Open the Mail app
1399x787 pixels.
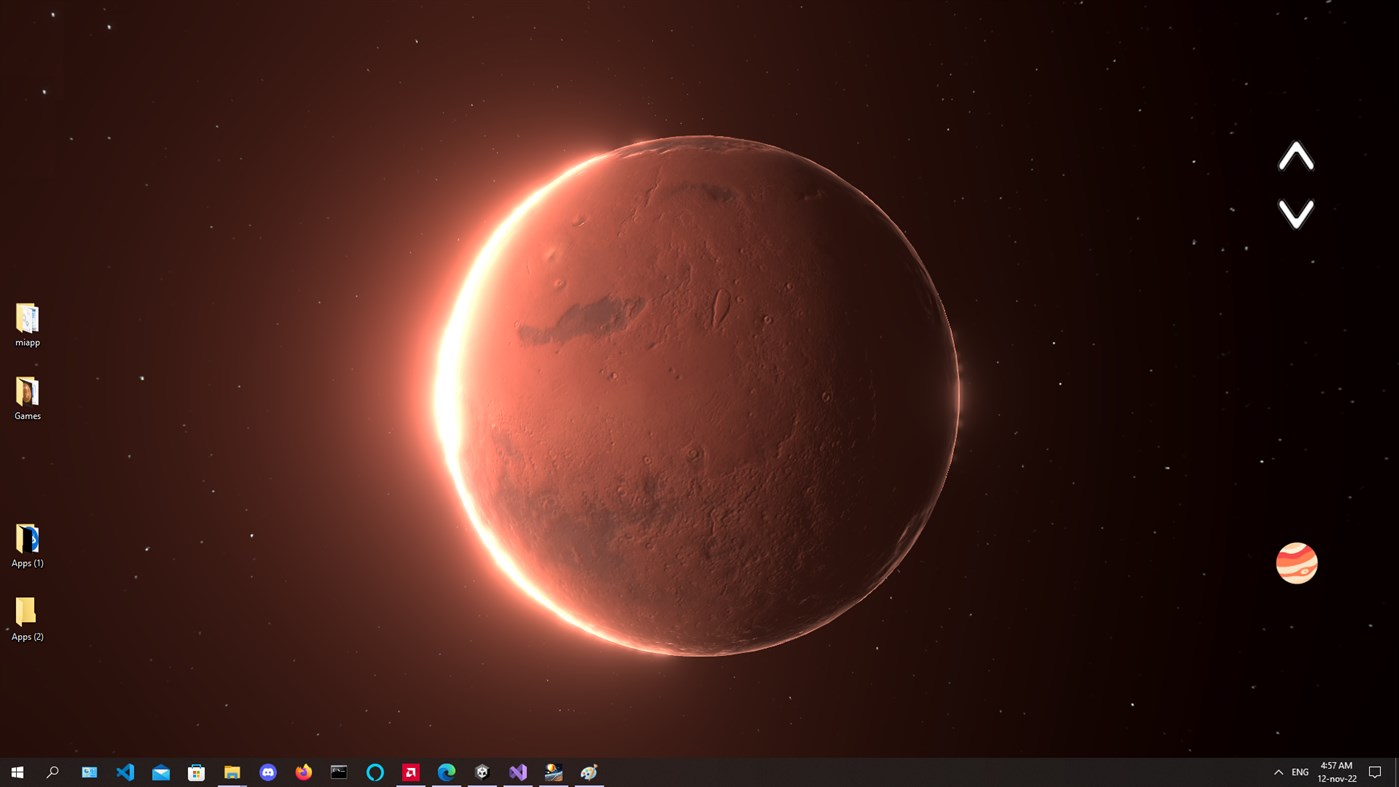tap(161, 771)
